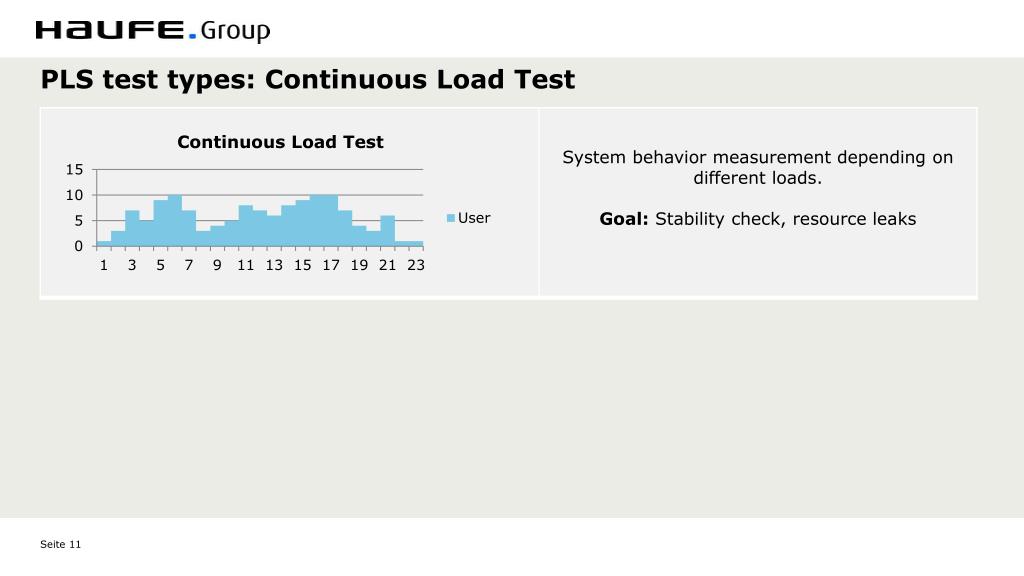Select x-axis label 11

pyautogui.click(x=246, y=265)
